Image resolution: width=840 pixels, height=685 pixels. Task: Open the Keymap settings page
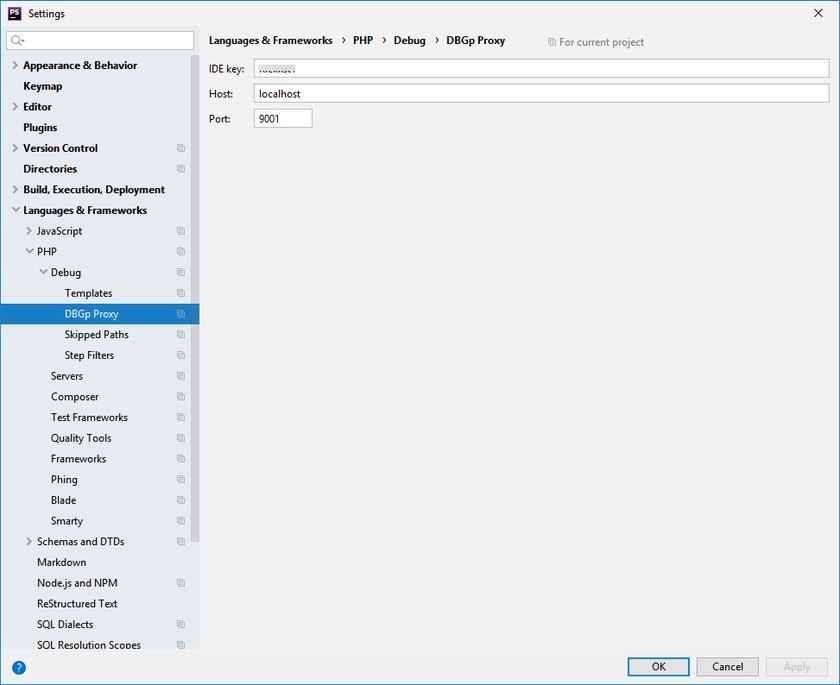42,86
